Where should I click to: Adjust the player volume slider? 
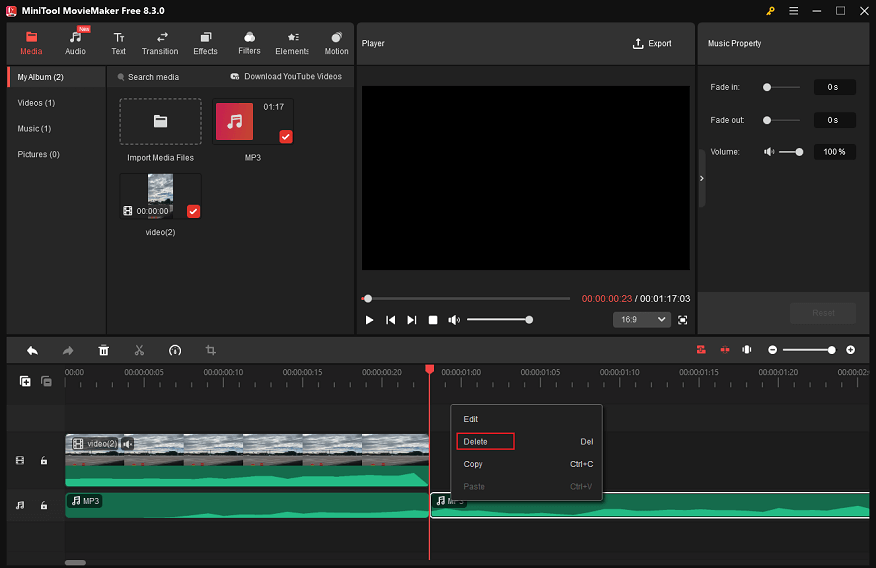click(499, 320)
